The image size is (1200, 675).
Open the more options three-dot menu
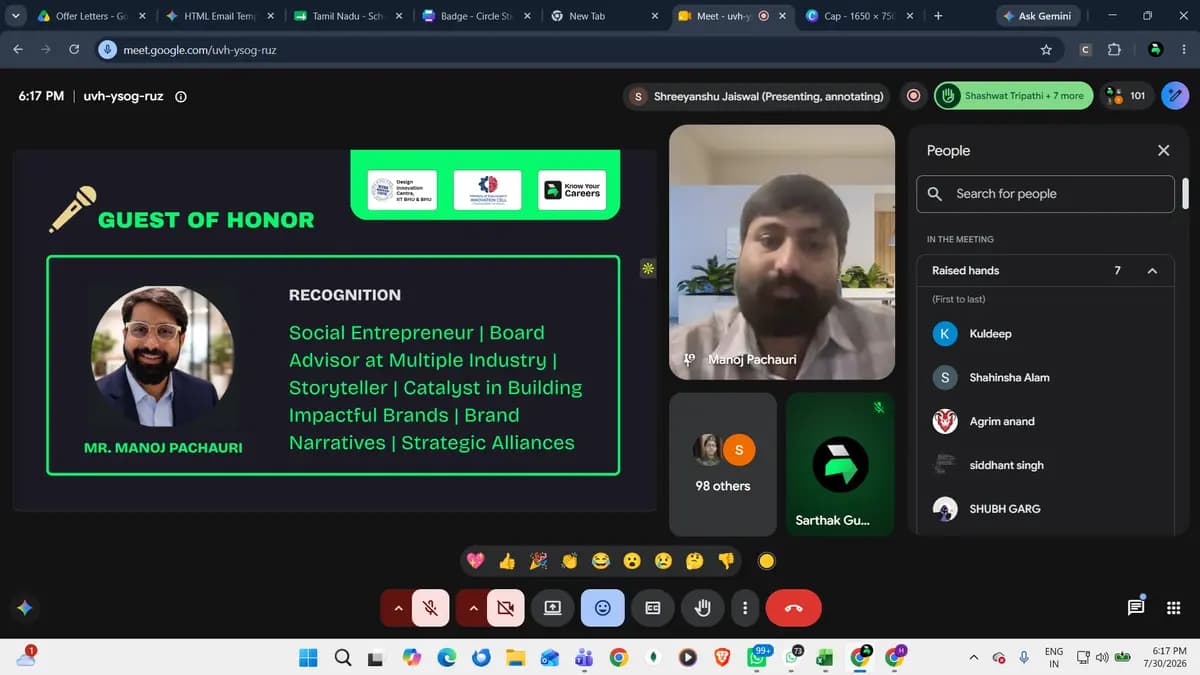(x=745, y=607)
